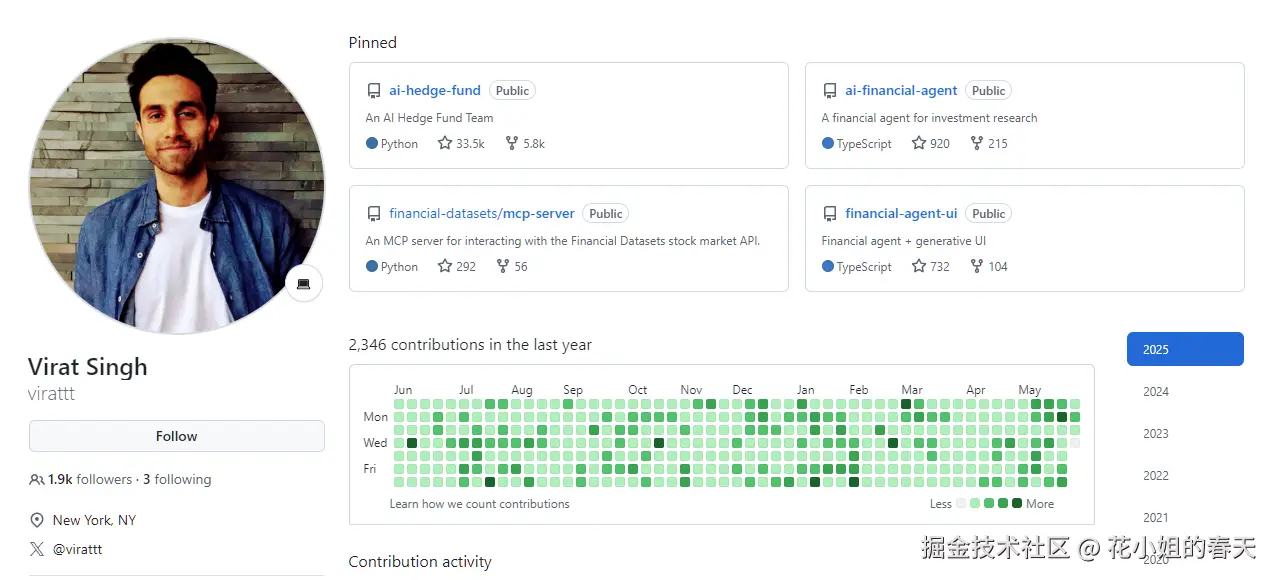The width and height of the screenshot is (1275, 580).
Task: Open the financial-agent-ui repository link
Action: [901, 213]
